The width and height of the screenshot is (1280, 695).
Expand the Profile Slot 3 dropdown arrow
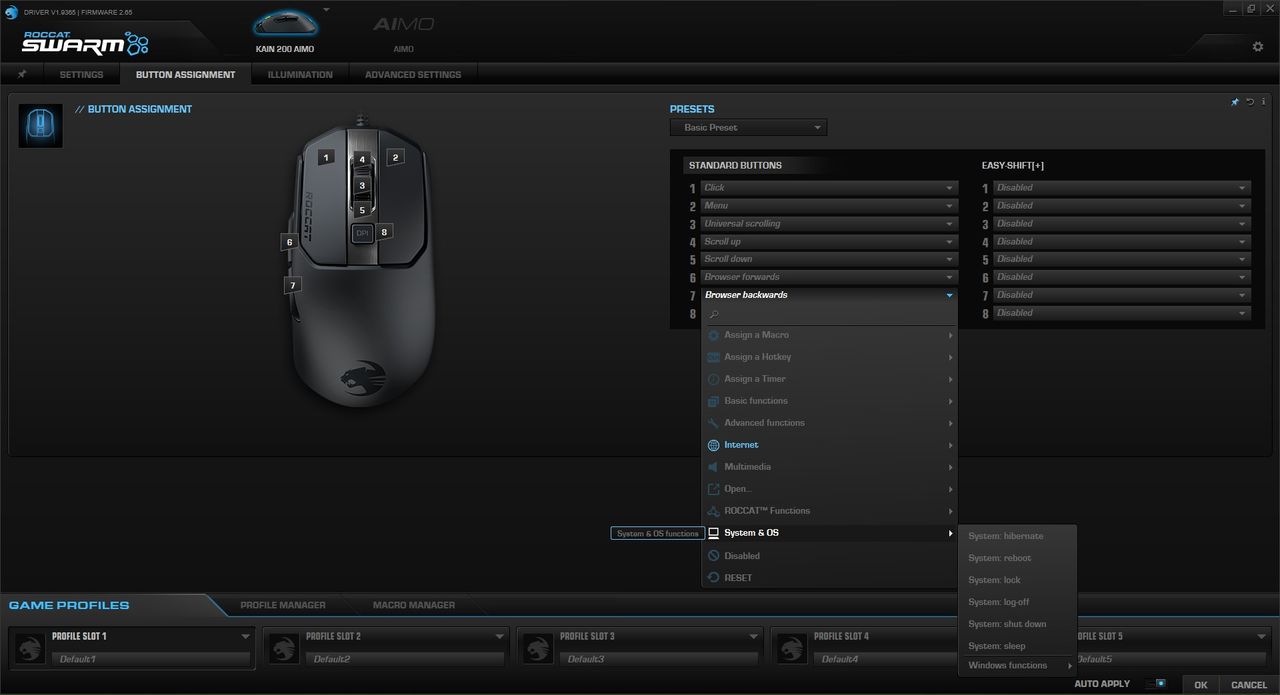pyautogui.click(x=754, y=636)
